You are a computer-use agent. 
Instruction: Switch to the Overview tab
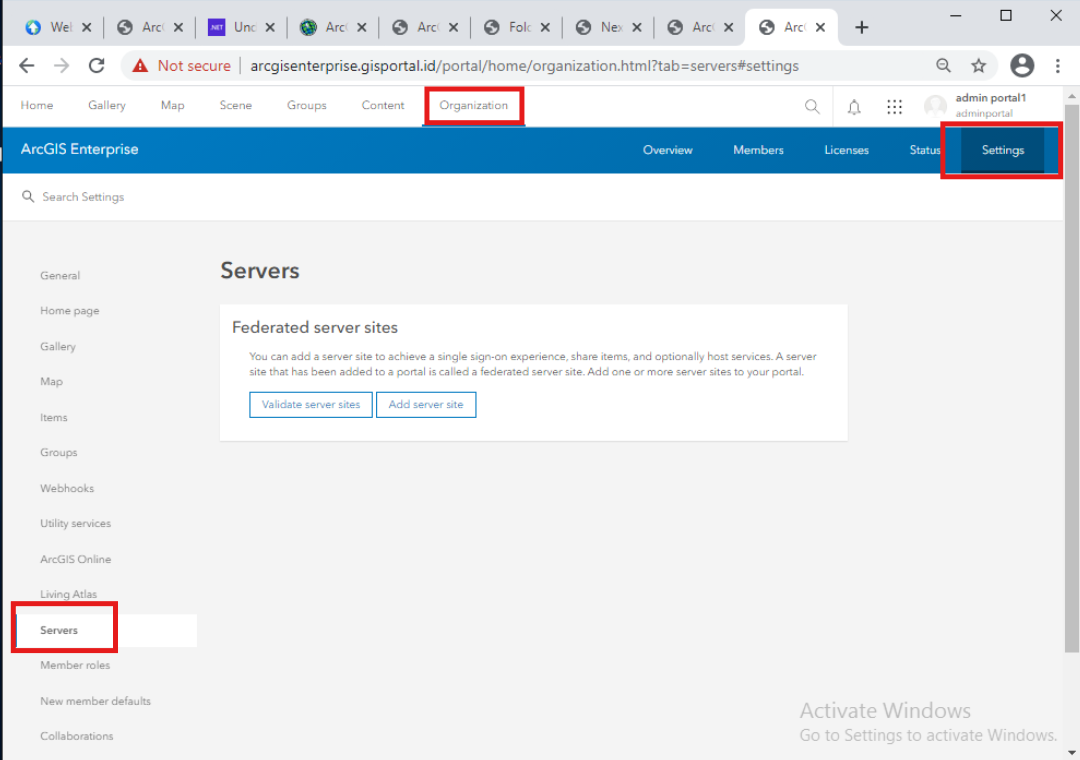(x=667, y=150)
